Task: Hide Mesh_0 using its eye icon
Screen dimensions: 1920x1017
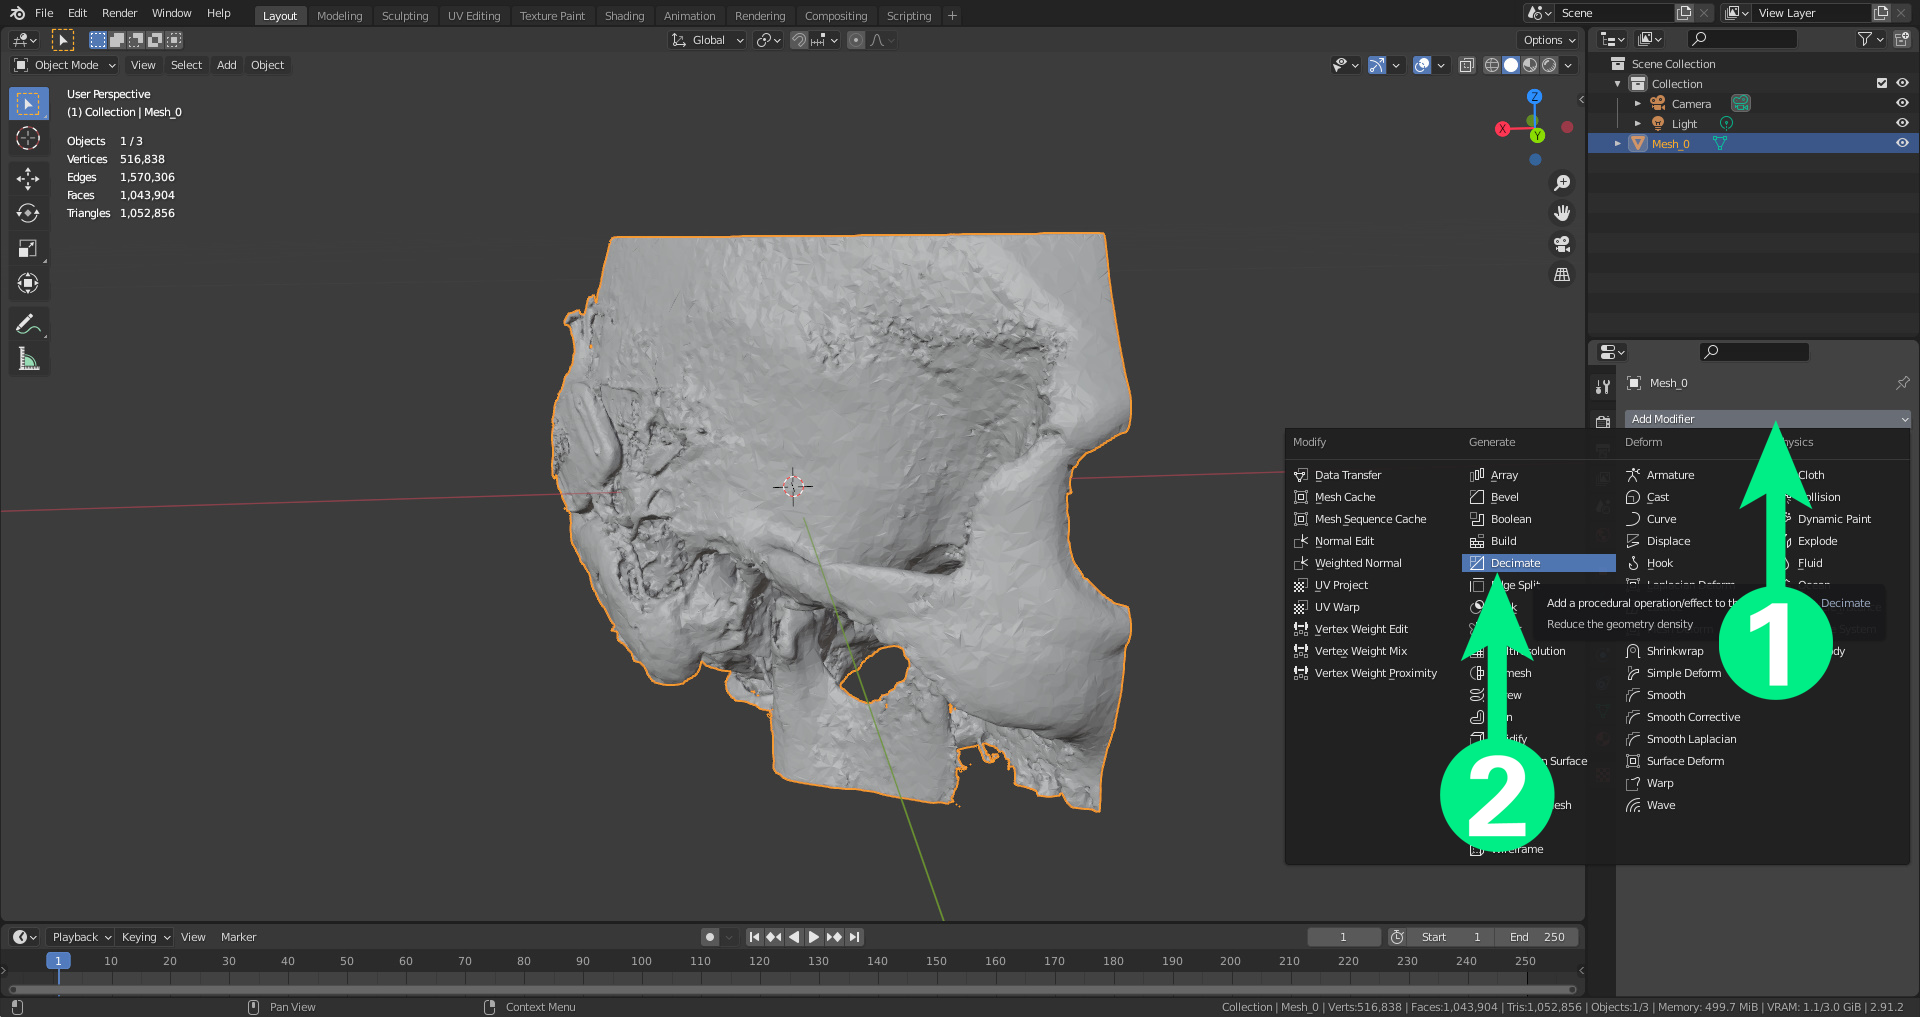Action: click(1902, 143)
